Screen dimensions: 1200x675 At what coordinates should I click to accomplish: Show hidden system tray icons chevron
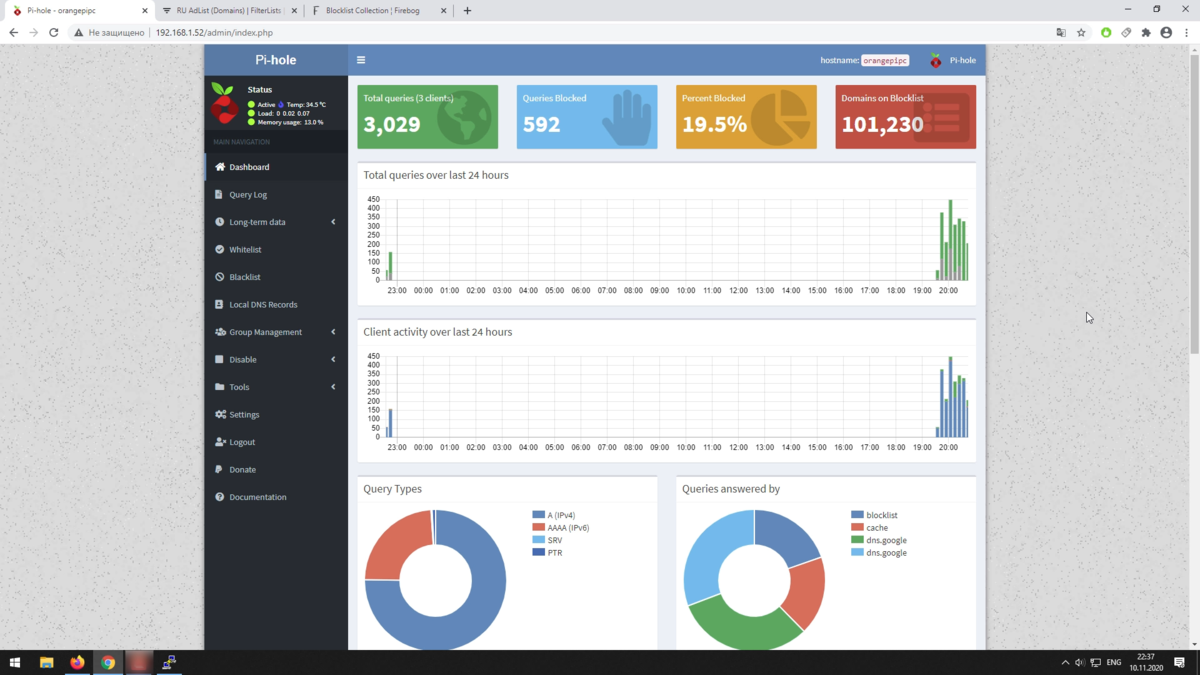[1065, 663]
